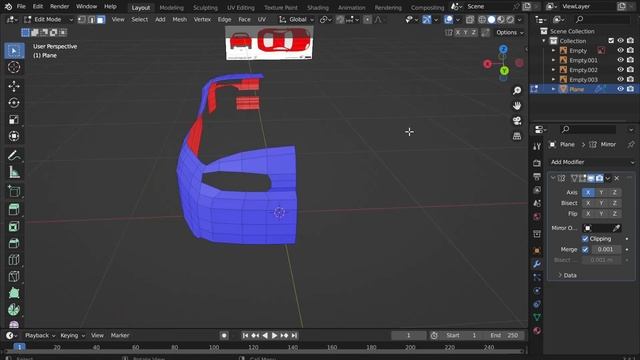Toggle Flip X button

click(x=588, y=213)
